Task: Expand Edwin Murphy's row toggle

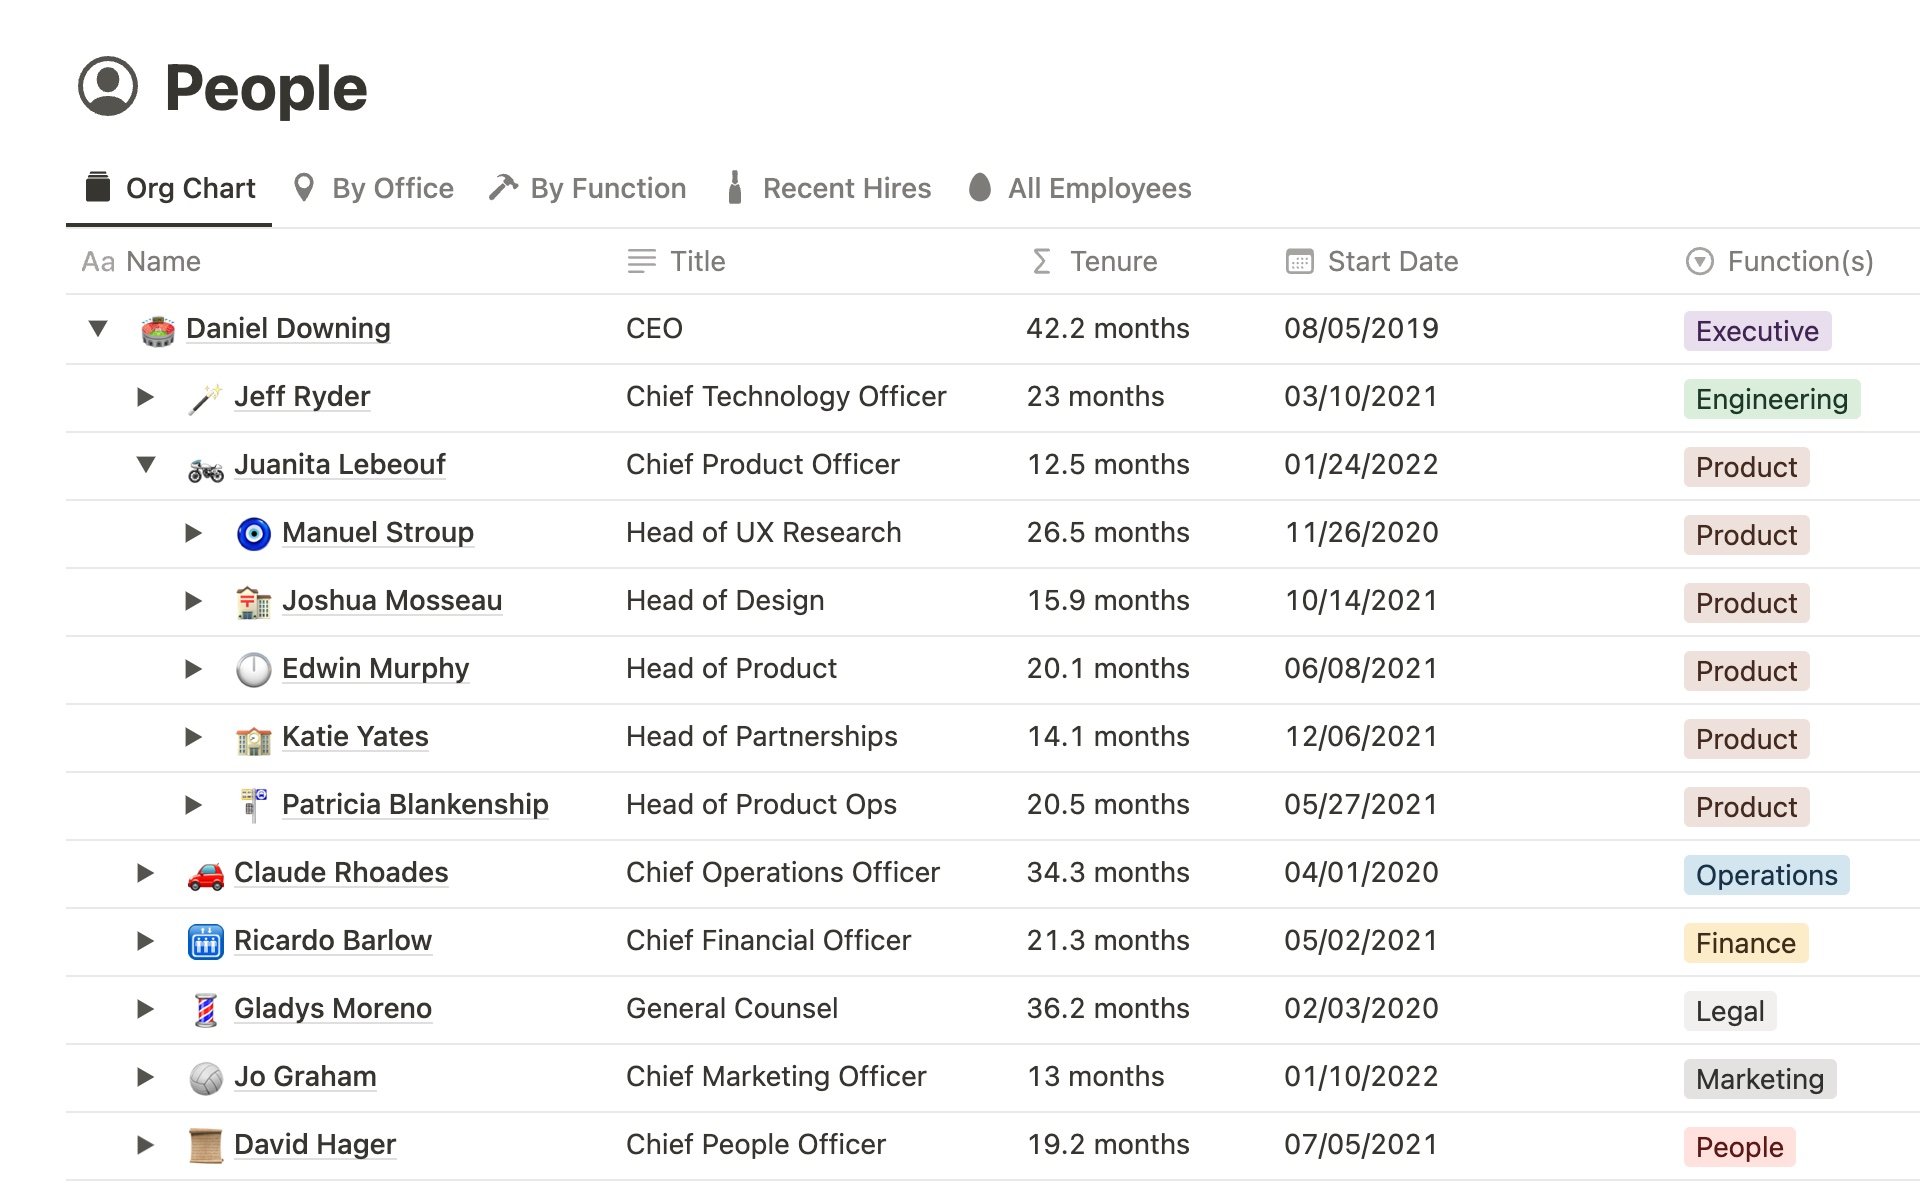Action: [193, 669]
